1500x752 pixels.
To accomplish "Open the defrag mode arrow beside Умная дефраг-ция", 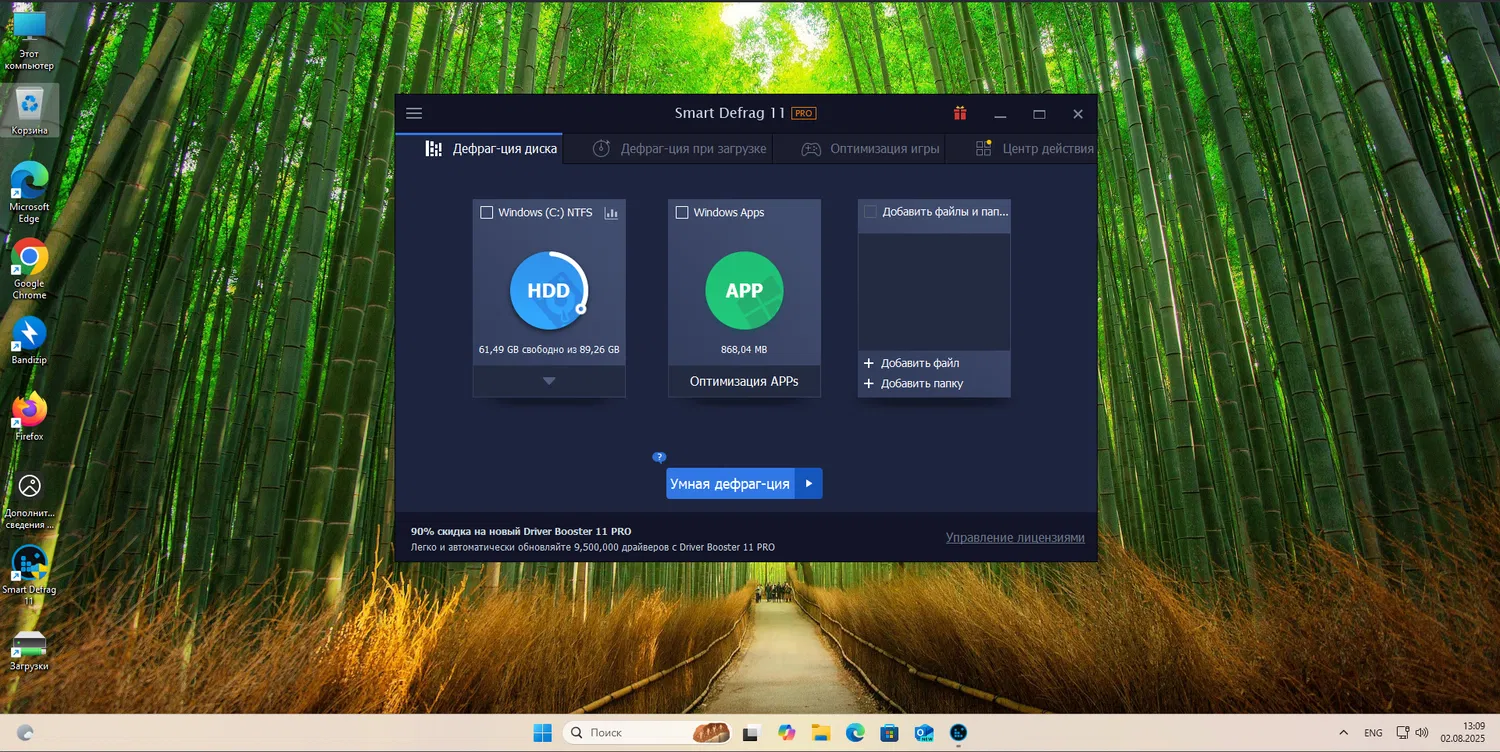I will (x=809, y=483).
